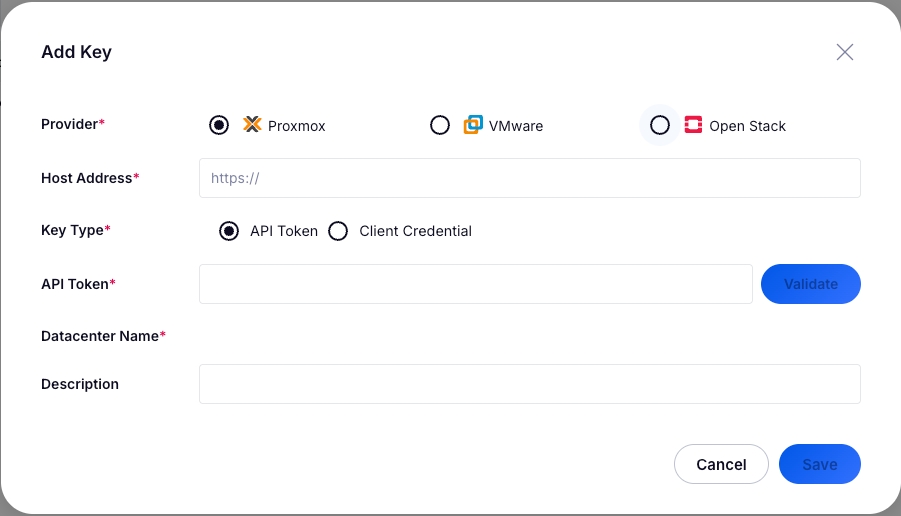This screenshot has height=516, width=901.
Task: Select API Token key type radio
Action: point(229,231)
